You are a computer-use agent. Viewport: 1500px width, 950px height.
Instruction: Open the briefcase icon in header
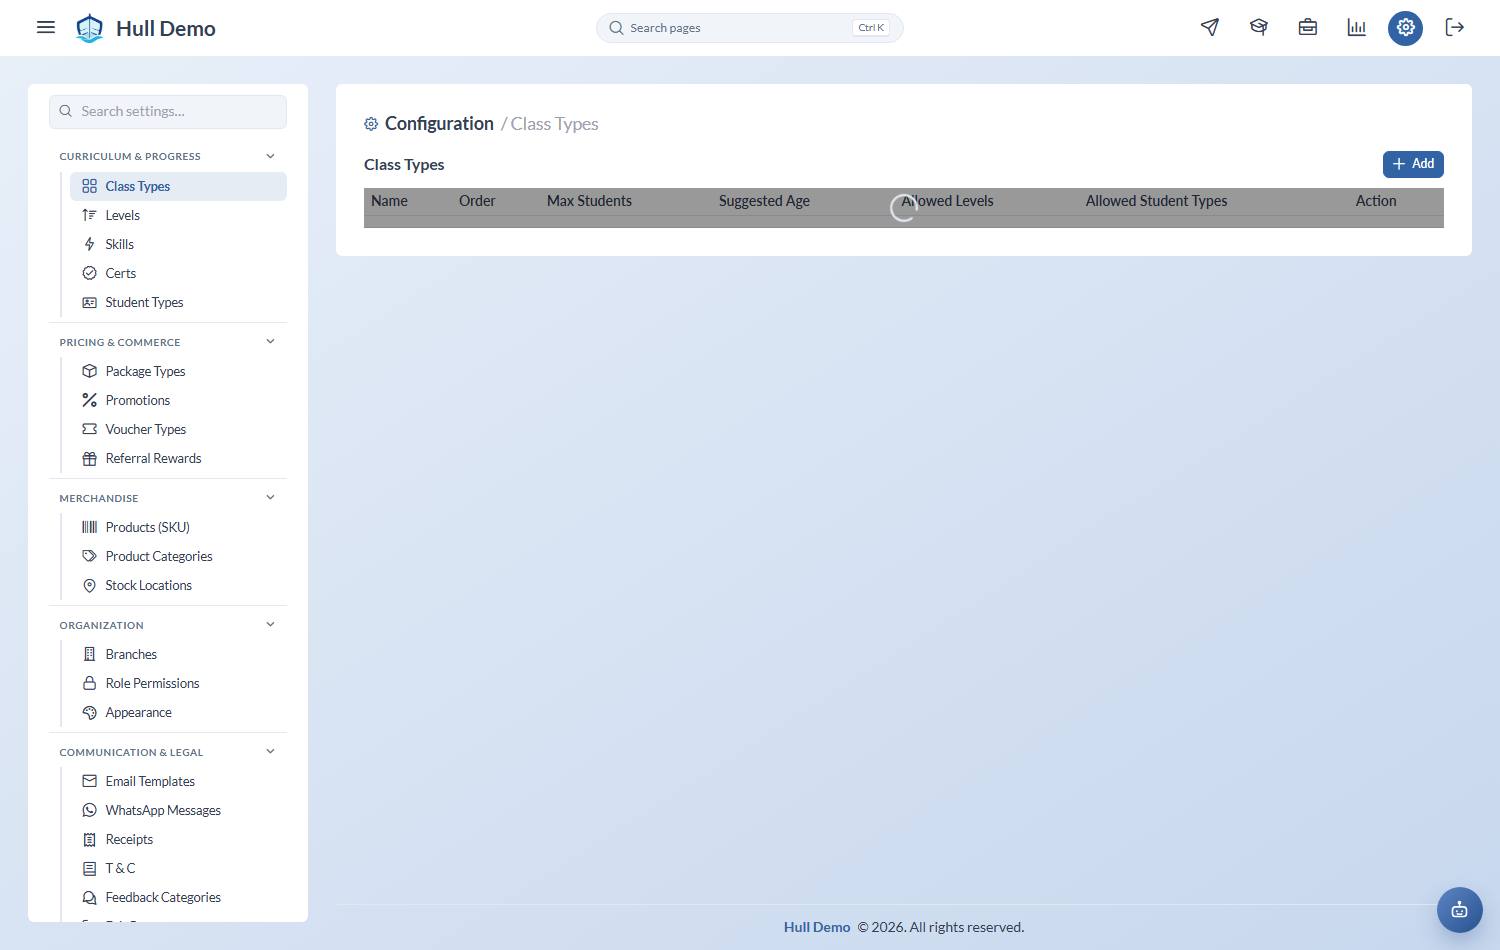pos(1308,27)
